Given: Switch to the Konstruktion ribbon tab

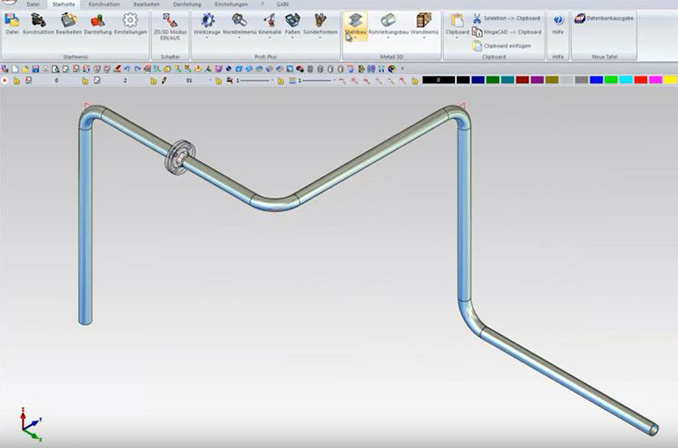Looking at the screenshot, I should 104,4.
